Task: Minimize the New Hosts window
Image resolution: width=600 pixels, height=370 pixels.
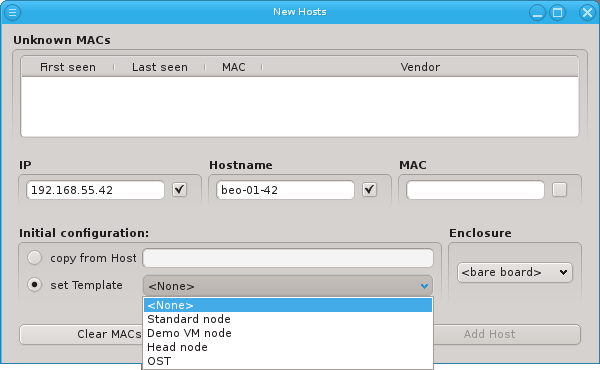Action: [x=537, y=13]
